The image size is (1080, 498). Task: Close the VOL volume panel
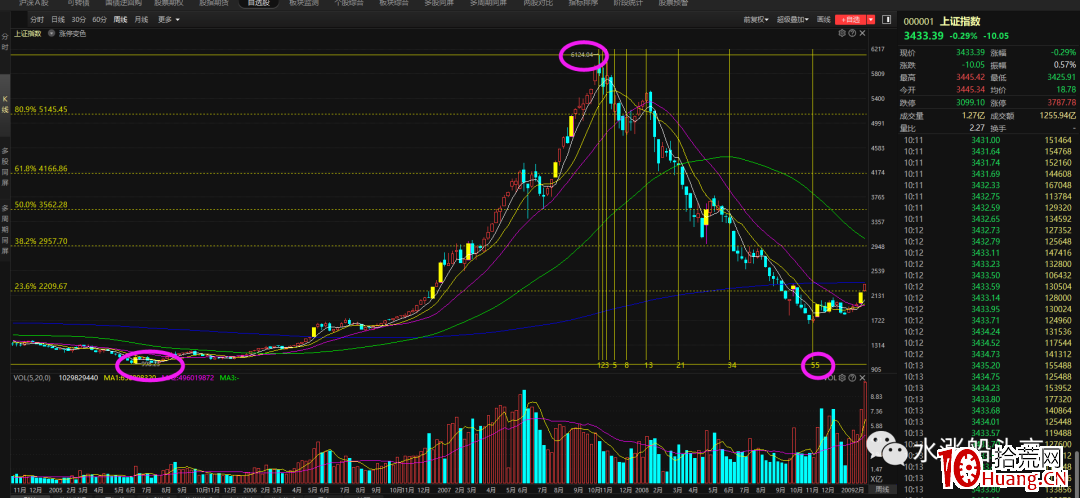tap(862, 377)
